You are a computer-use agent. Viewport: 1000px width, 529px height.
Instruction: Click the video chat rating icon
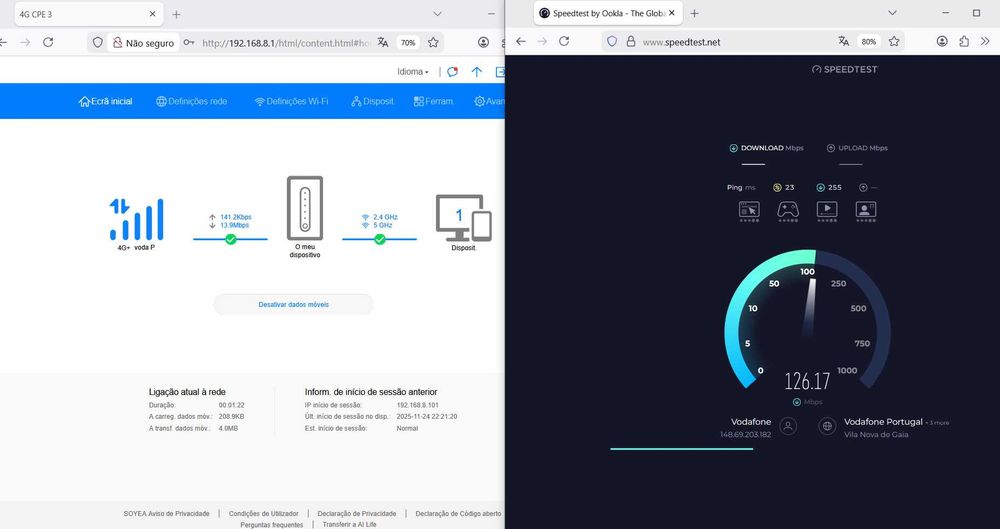click(865, 211)
